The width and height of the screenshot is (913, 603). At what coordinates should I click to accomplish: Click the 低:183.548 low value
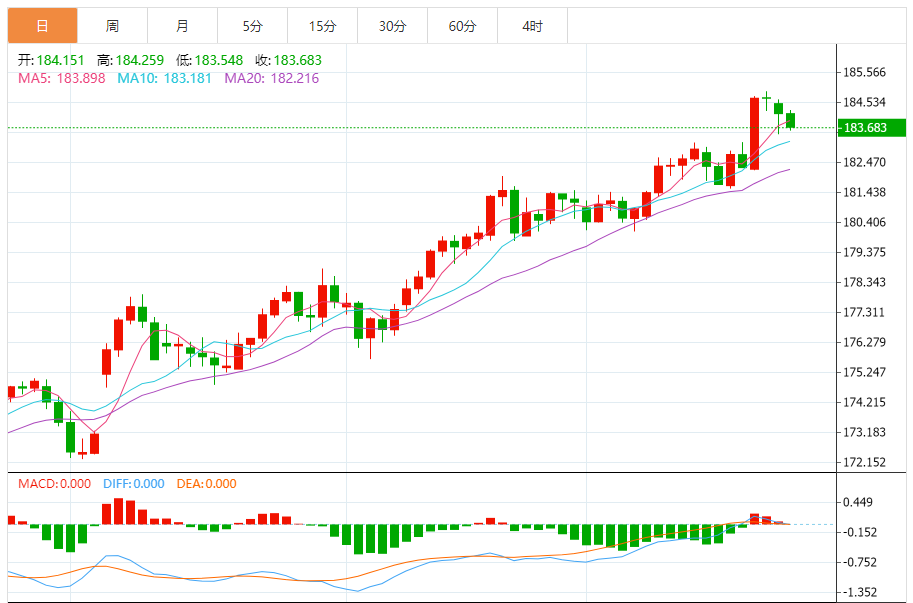click(x=210, y=60)
